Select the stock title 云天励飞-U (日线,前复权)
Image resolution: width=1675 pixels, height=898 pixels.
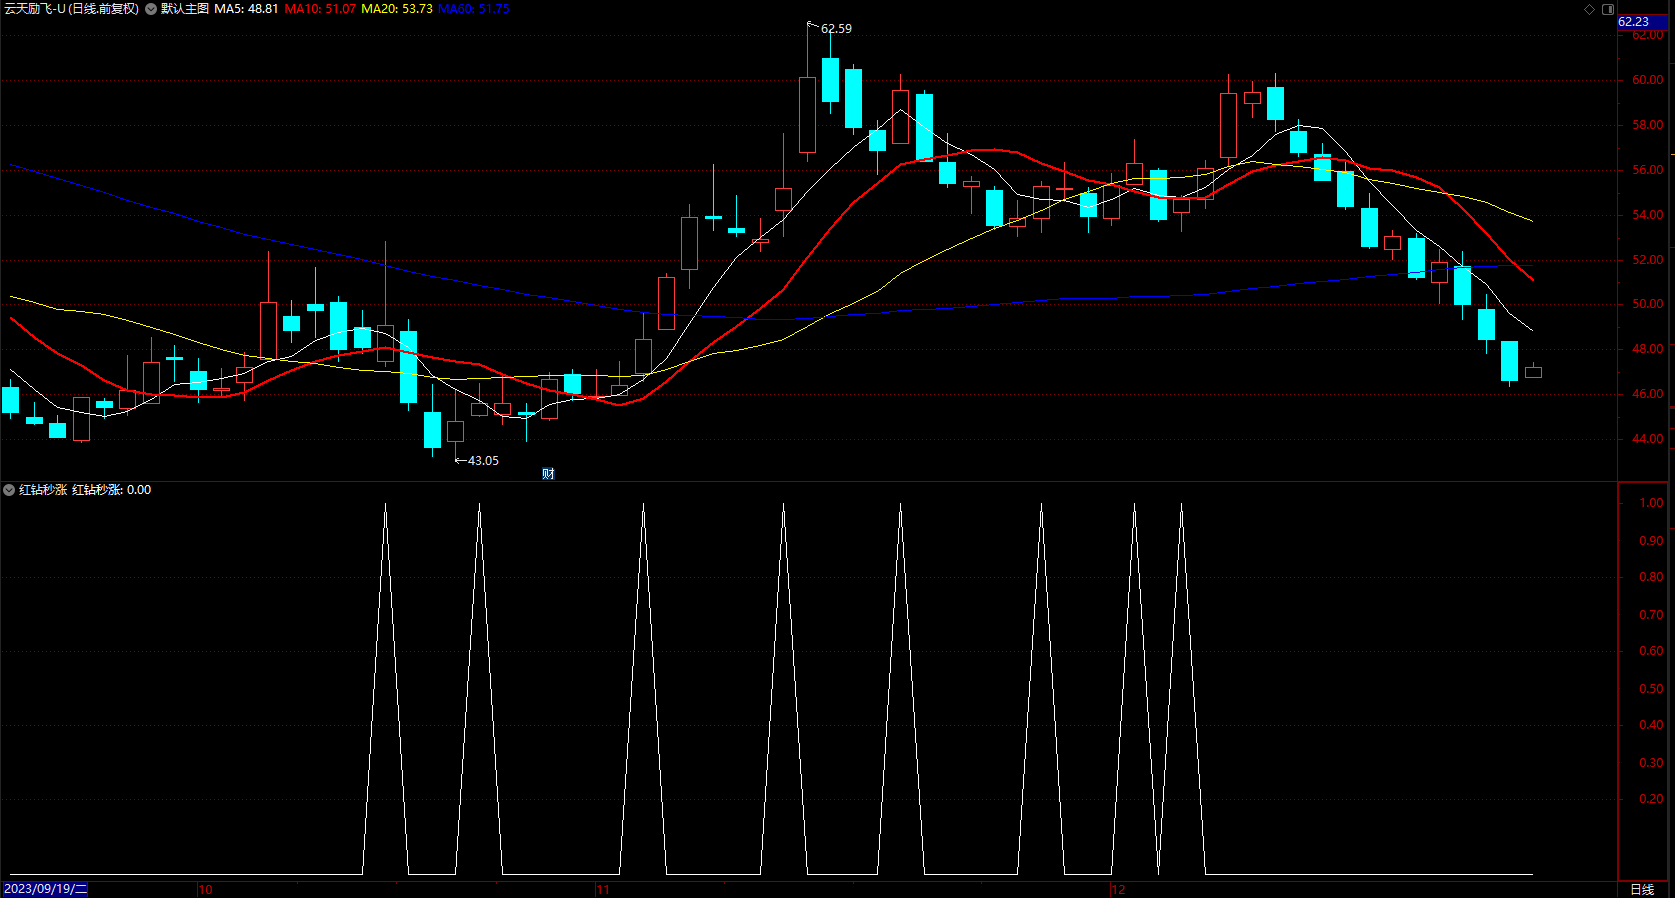tap(71, 9)
